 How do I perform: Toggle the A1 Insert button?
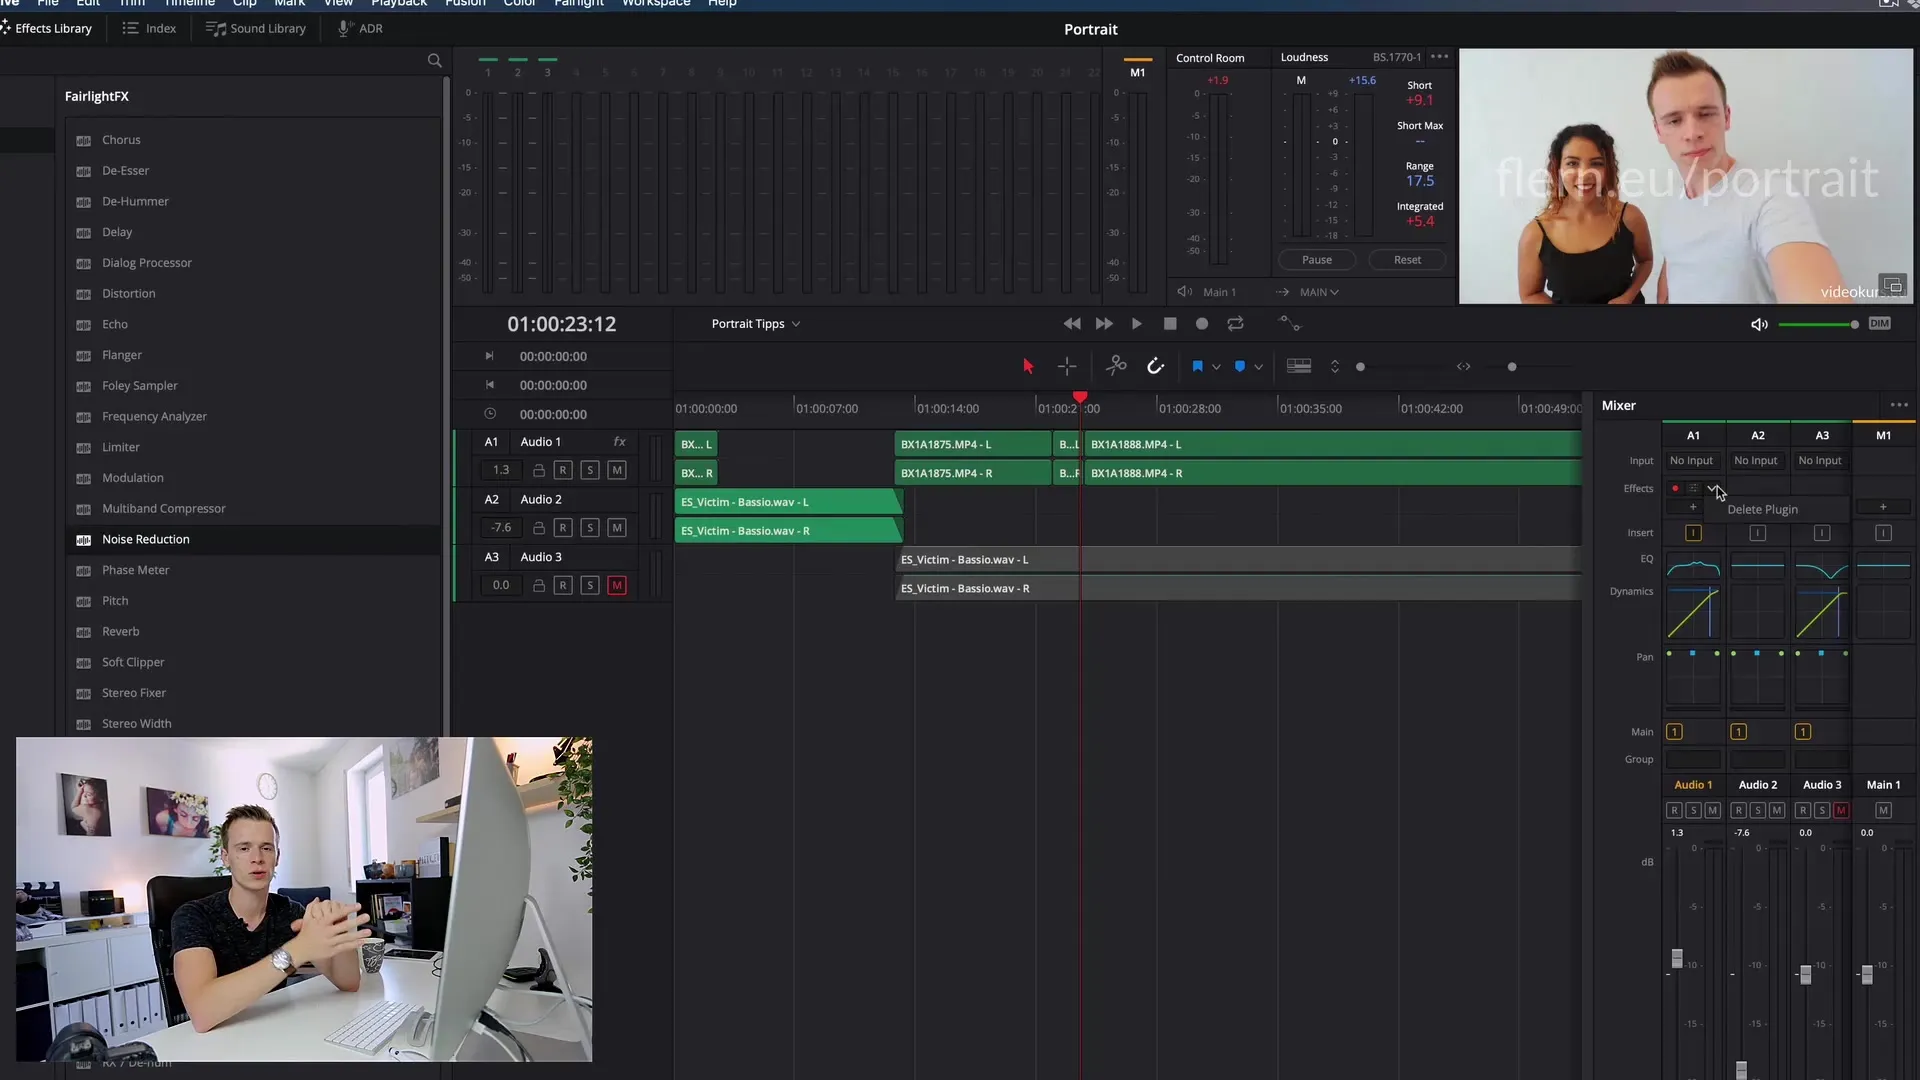[1693, 533]
